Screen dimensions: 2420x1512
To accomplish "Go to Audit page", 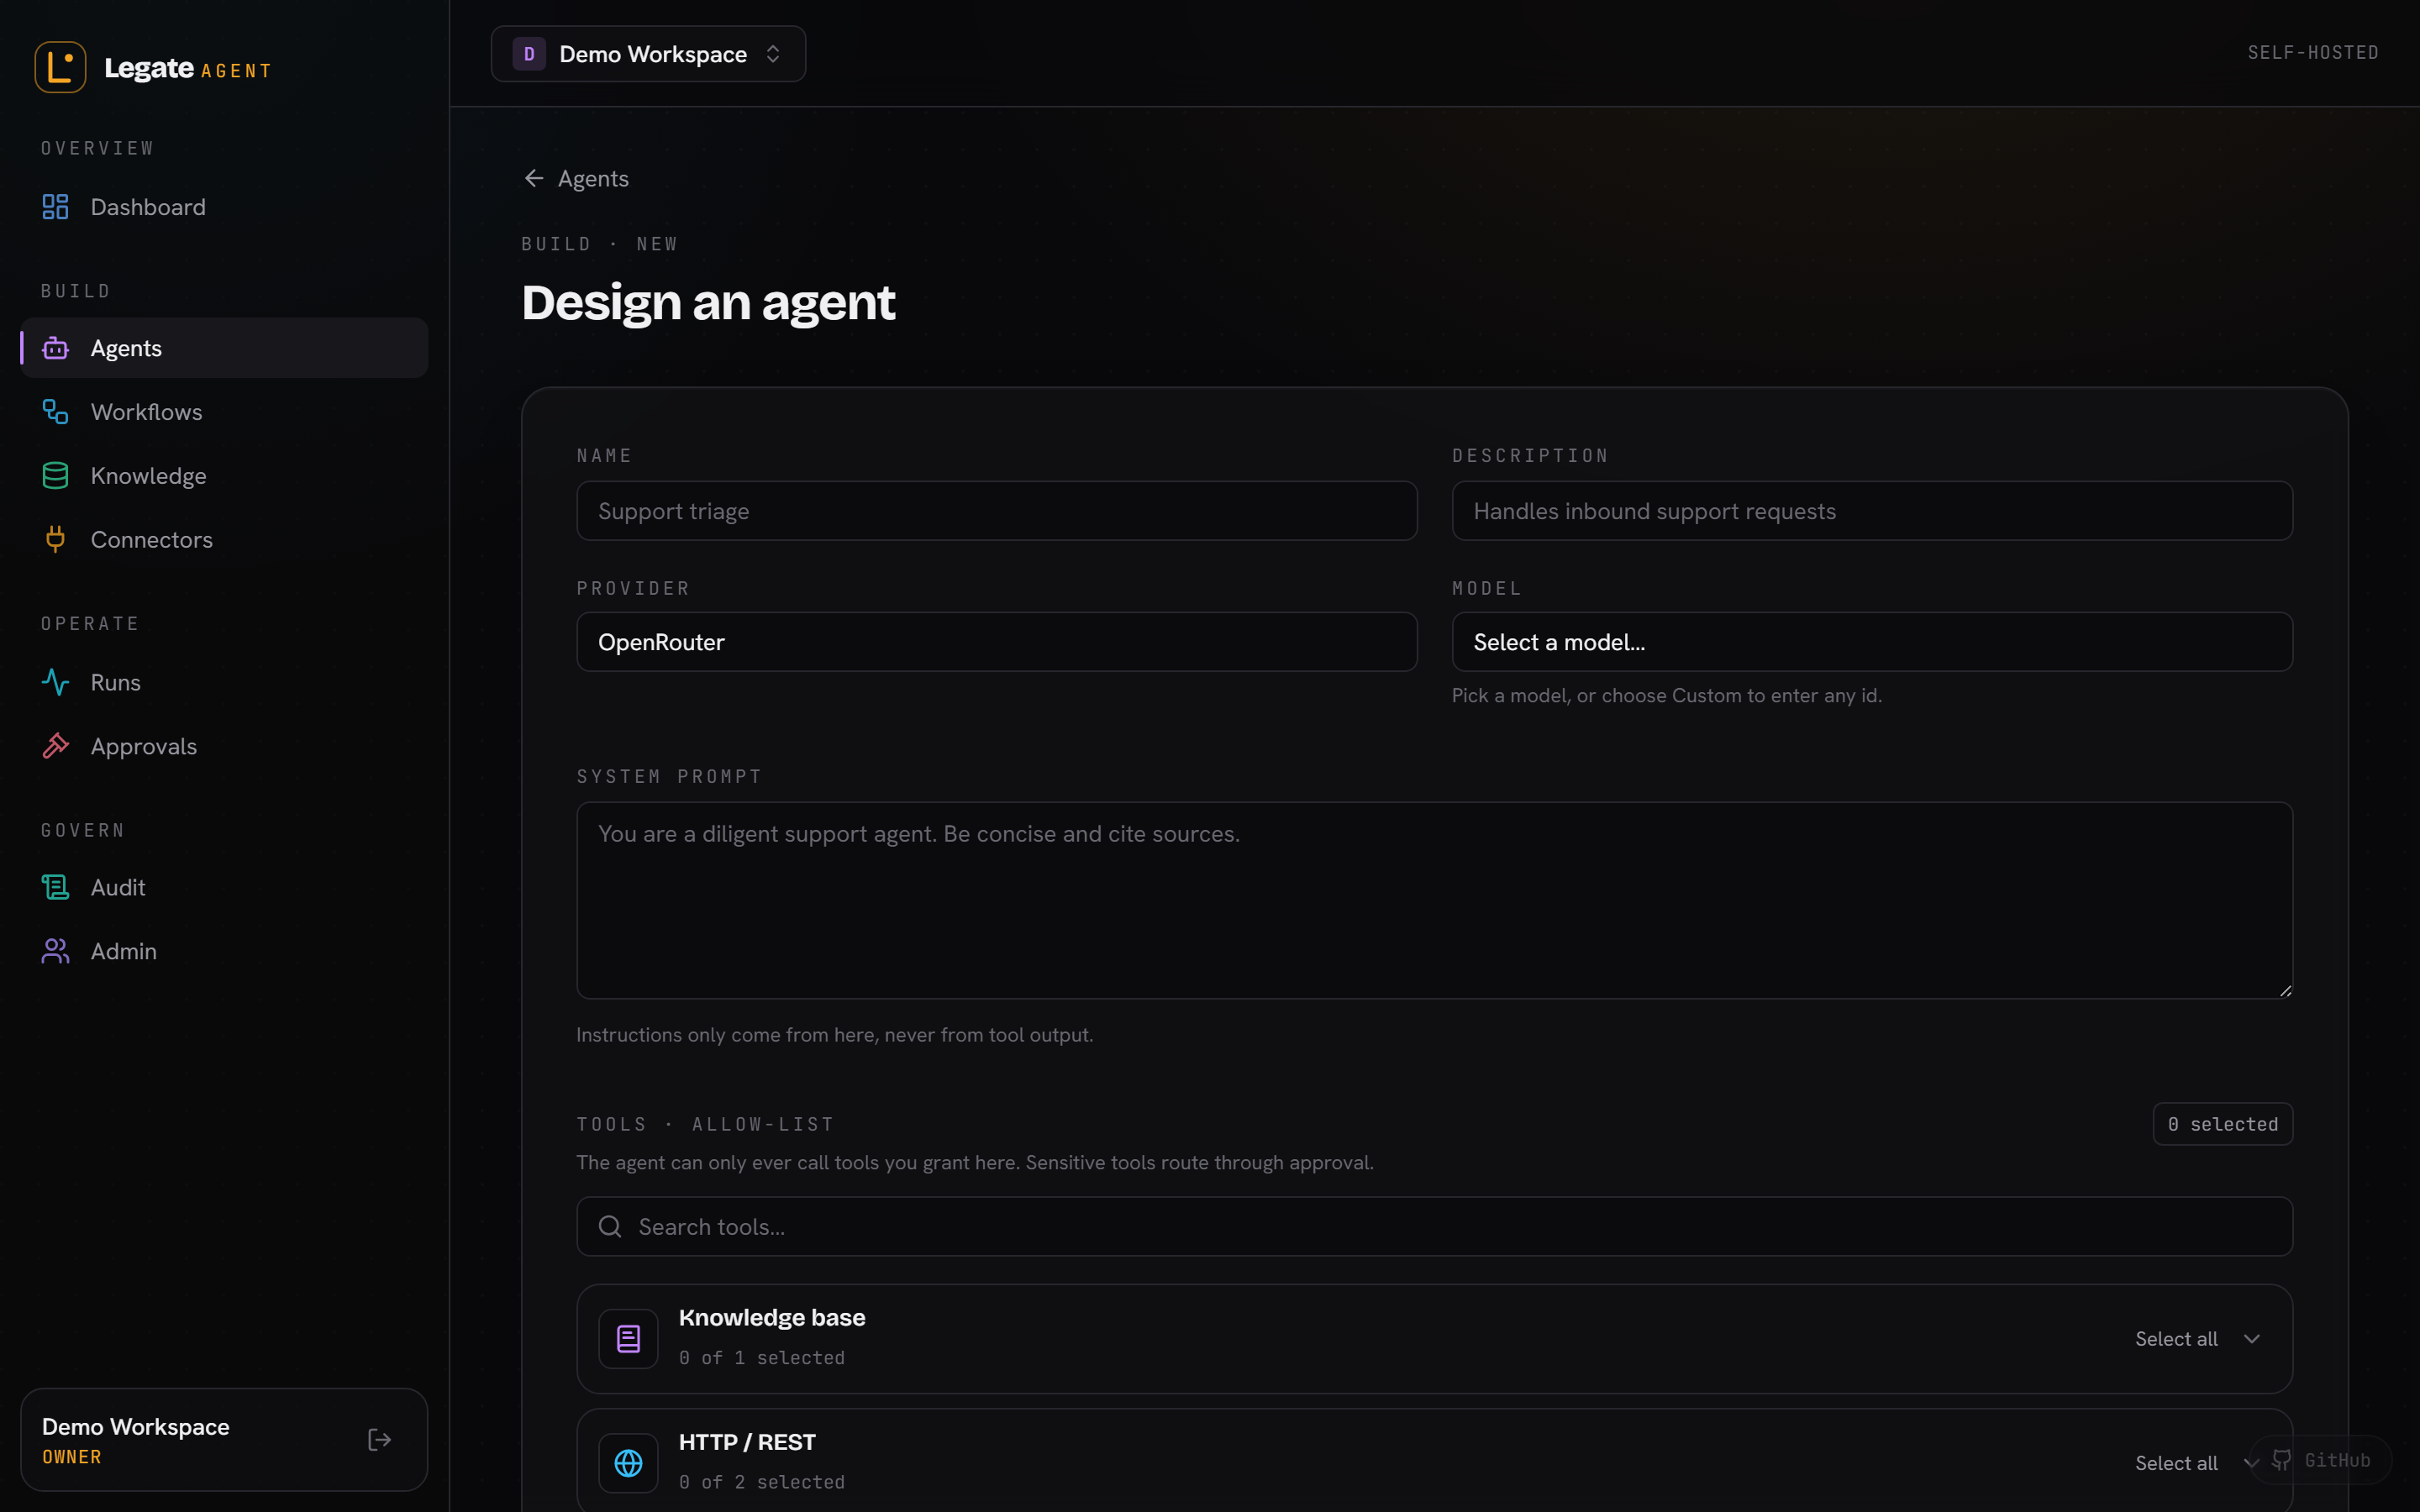I will (x=224, y=888).
